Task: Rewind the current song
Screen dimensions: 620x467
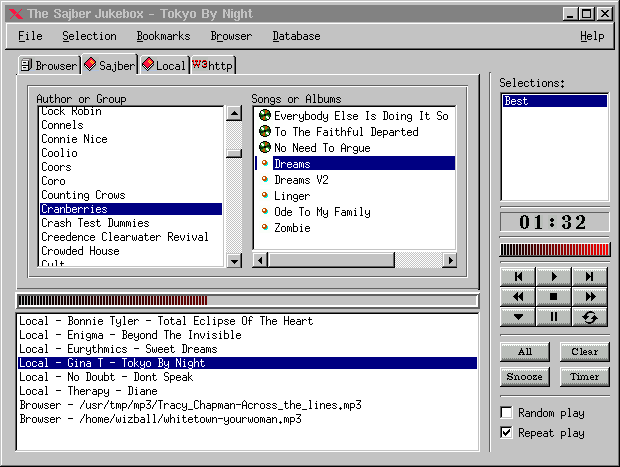Action: 518,297
